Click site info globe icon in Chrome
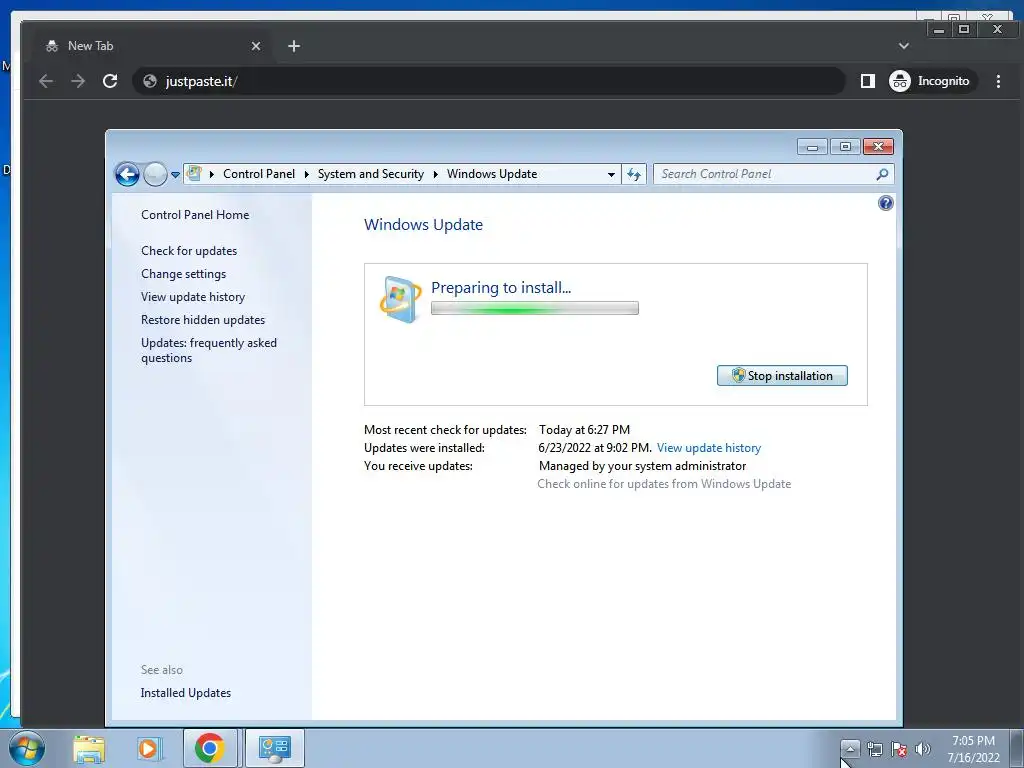This screenshot has height=768, width=1024. [150, 81]
